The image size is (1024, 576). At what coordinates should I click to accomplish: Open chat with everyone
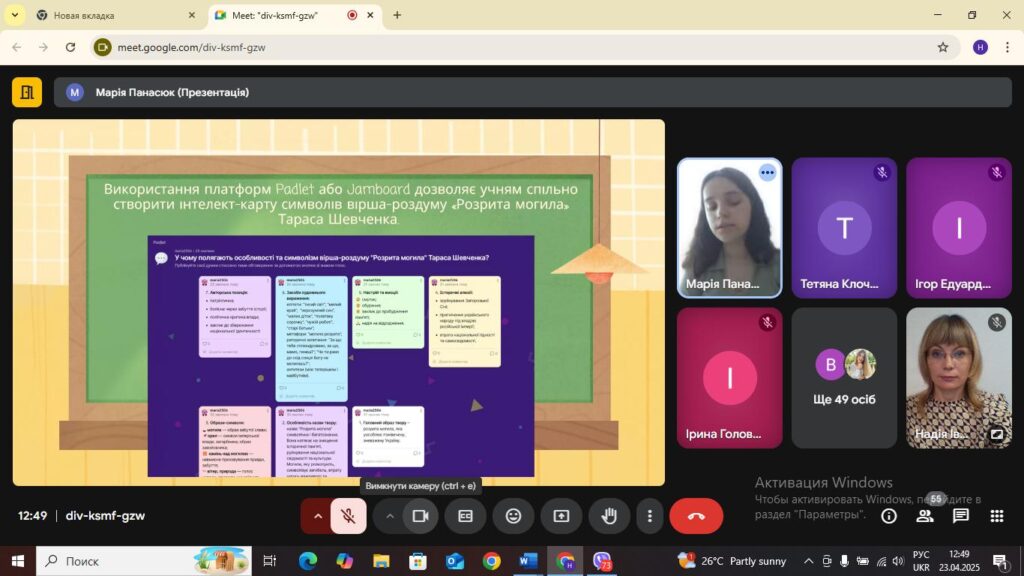pos(961,516)
